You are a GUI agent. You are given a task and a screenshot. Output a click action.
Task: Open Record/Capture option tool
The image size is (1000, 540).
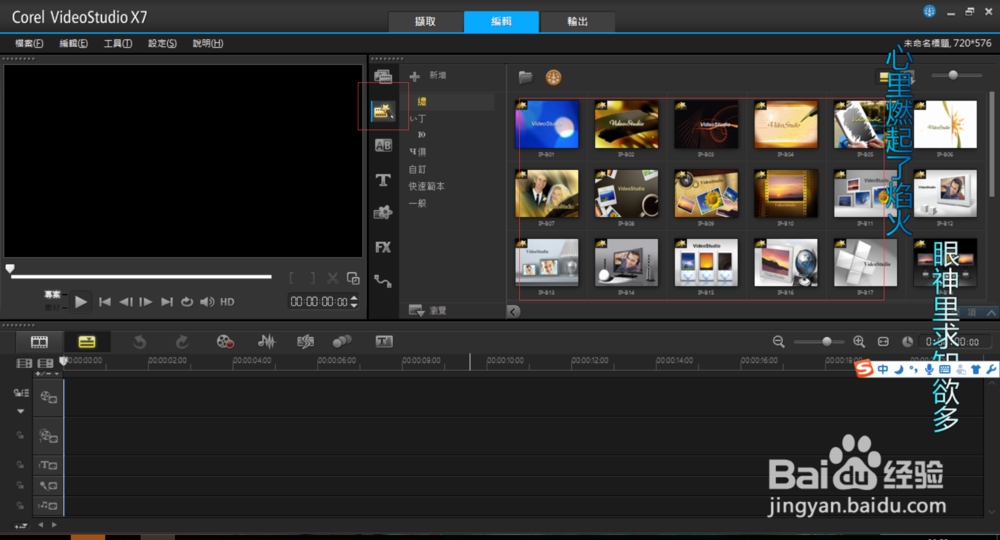tap(224, 342)
